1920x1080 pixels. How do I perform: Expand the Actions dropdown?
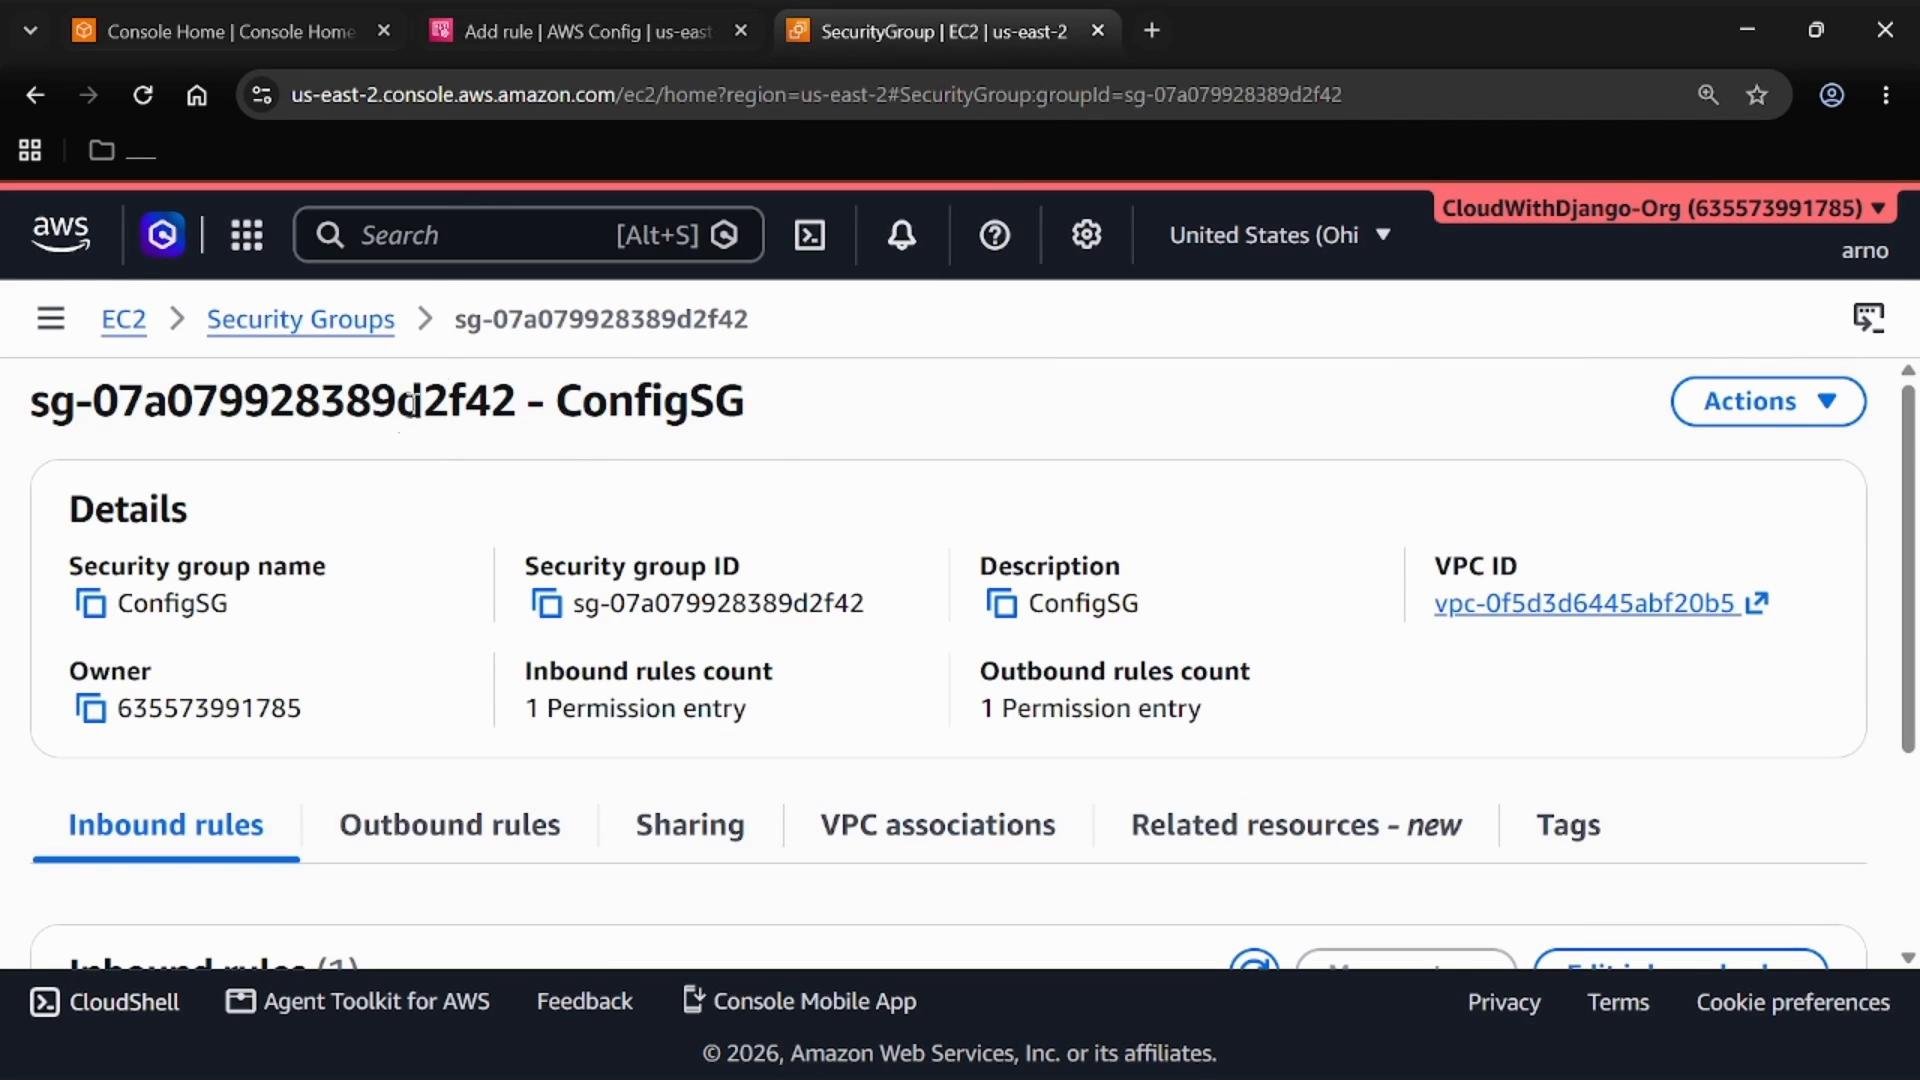tap(1768, 401)
